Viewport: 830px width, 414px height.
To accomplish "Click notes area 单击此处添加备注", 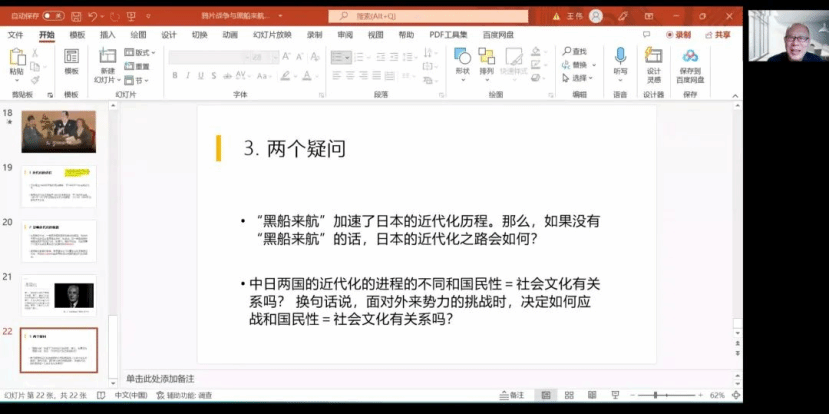I will (160, 379).
